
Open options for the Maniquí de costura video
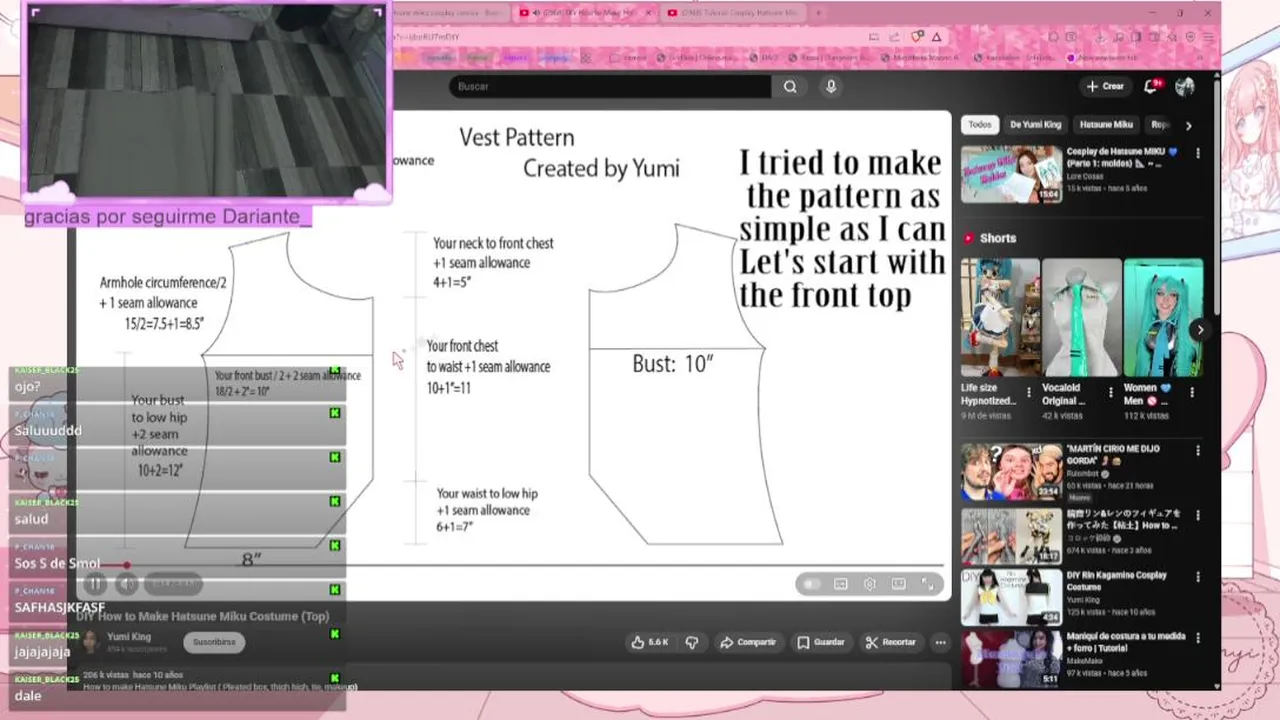[1199, 640]
